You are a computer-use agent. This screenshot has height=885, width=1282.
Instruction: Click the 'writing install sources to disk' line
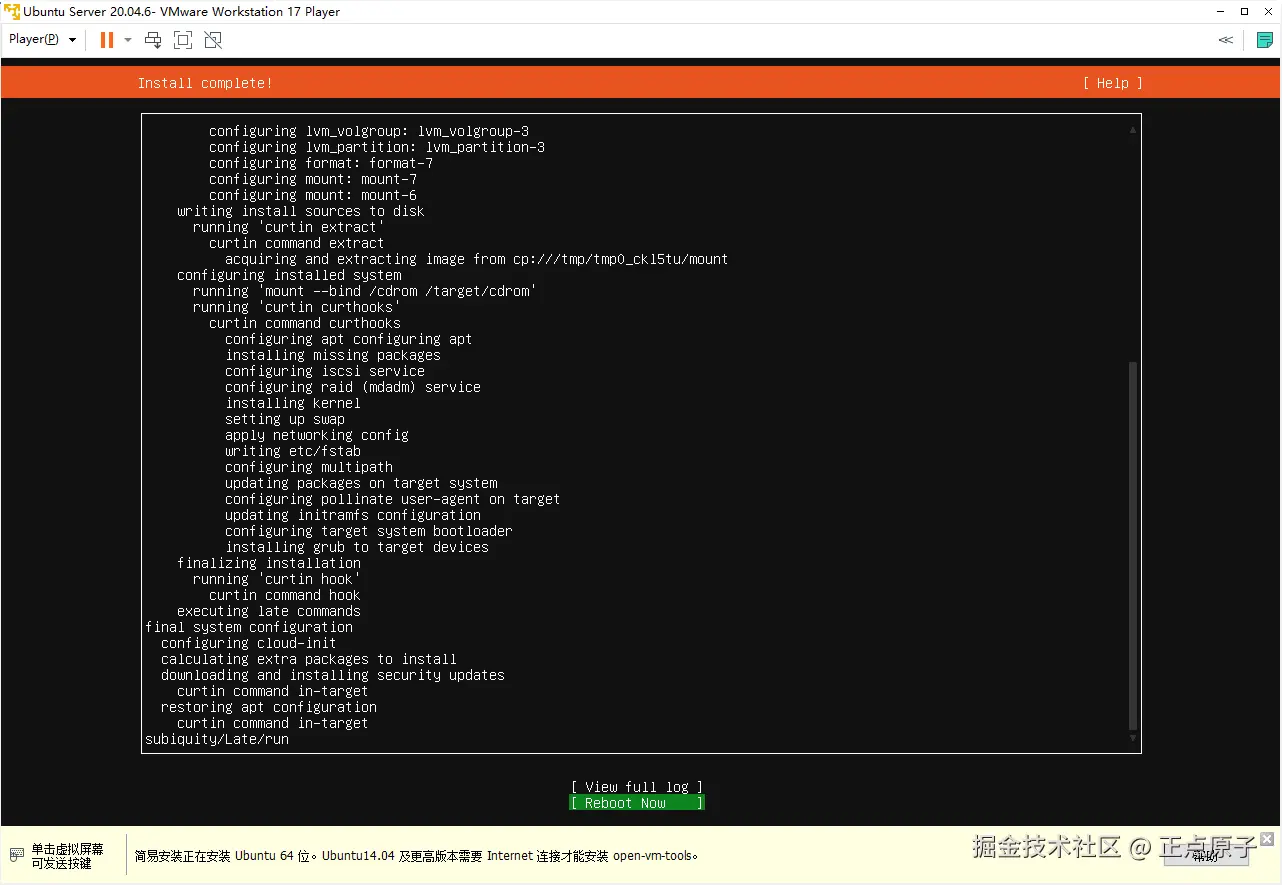(x=301, y=211)
